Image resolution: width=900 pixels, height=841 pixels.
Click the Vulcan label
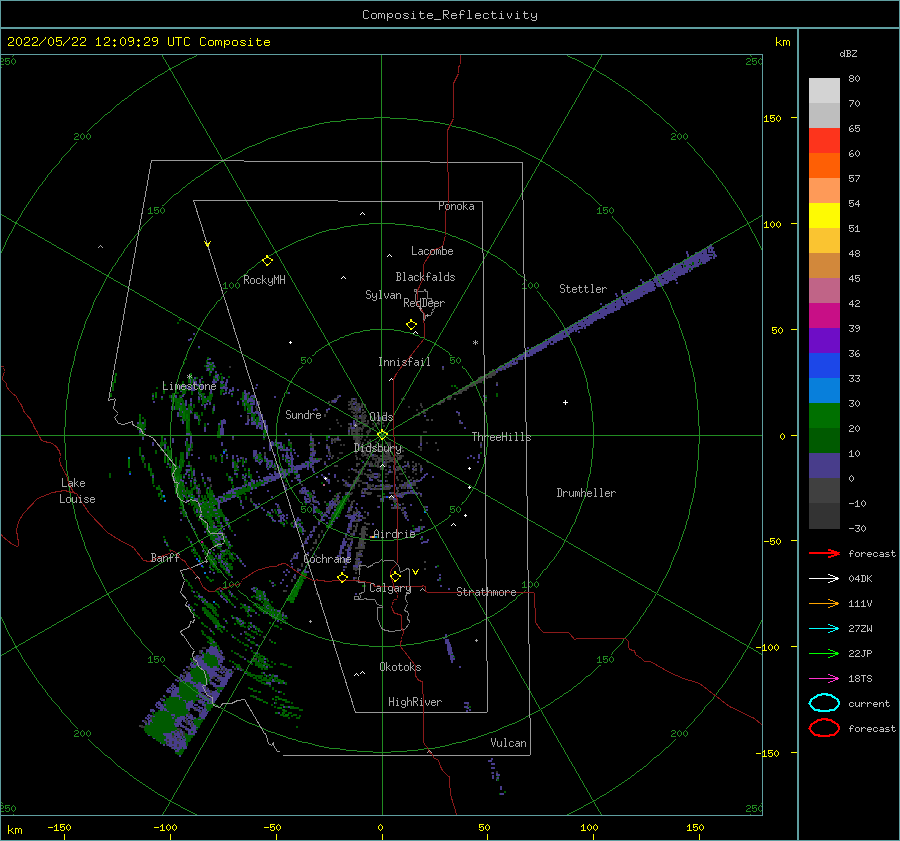coord(508,743)
